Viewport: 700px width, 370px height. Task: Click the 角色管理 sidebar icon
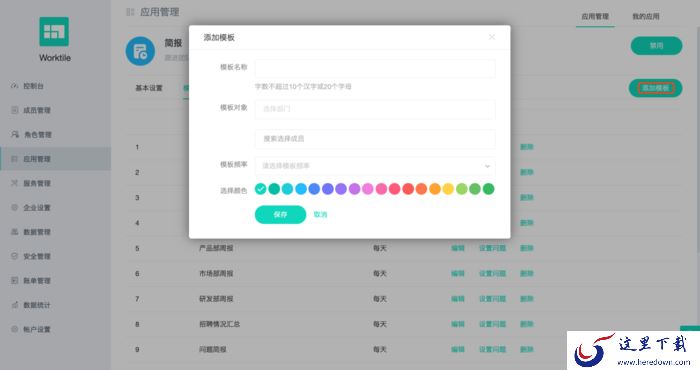click(x=15, y=134)
